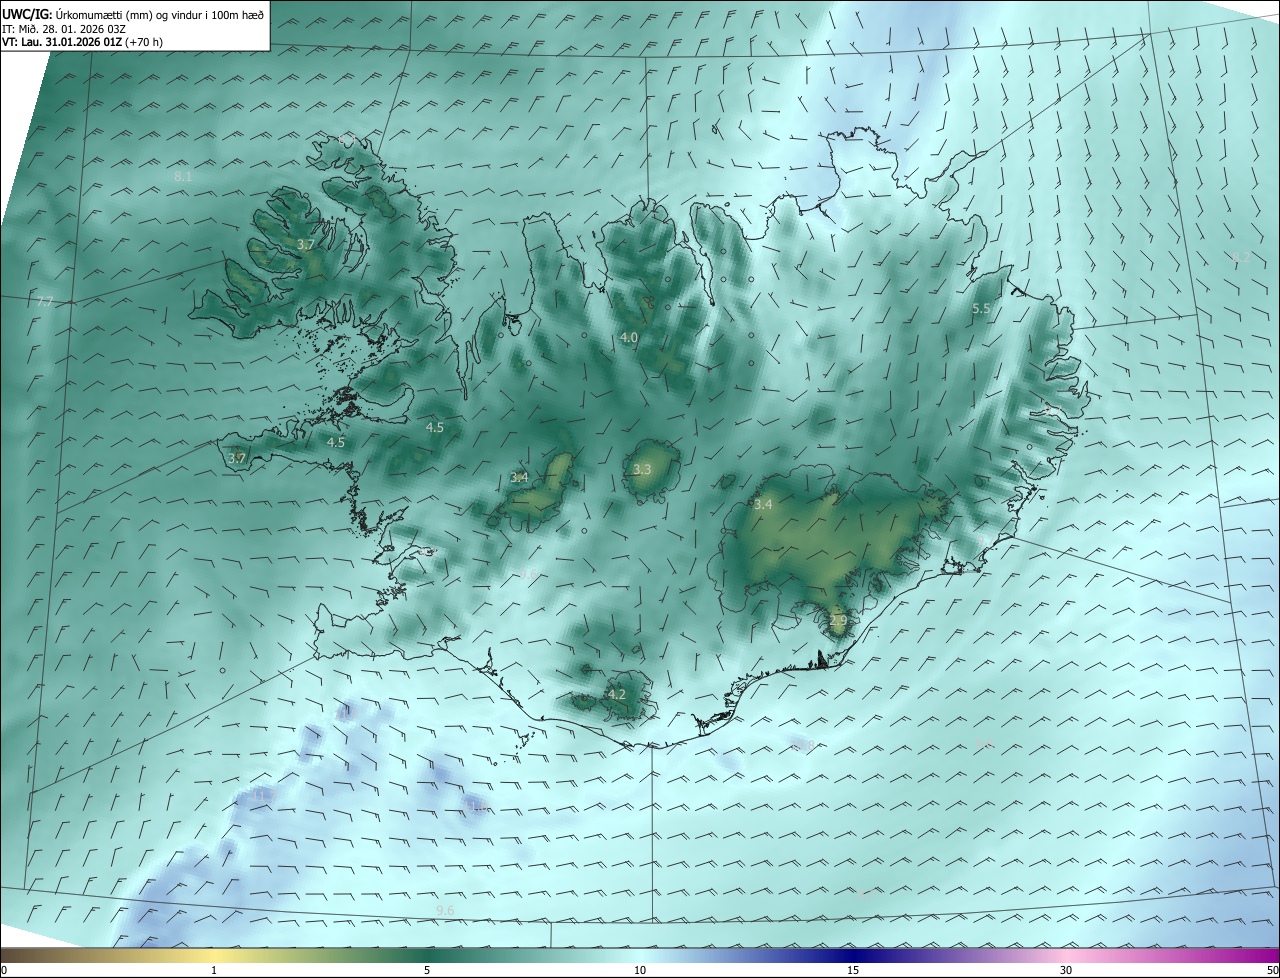The height and width of the screenshot is (978, 1280).
Task: Click the color scale tick labeled 30
Action: pos(1066,970)
